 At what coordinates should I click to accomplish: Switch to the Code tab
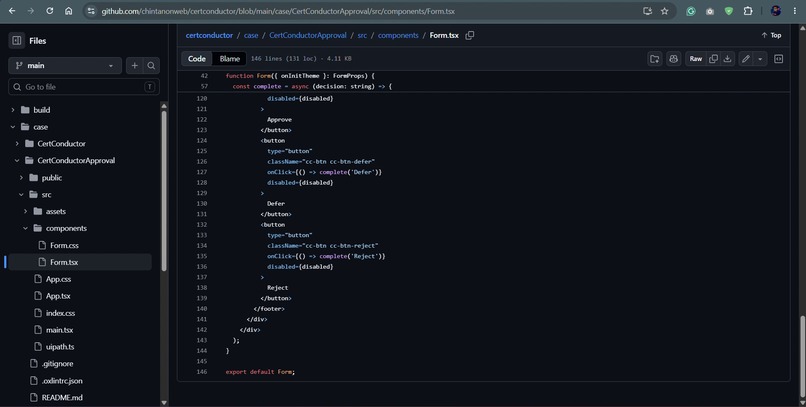tap(197, 59)
